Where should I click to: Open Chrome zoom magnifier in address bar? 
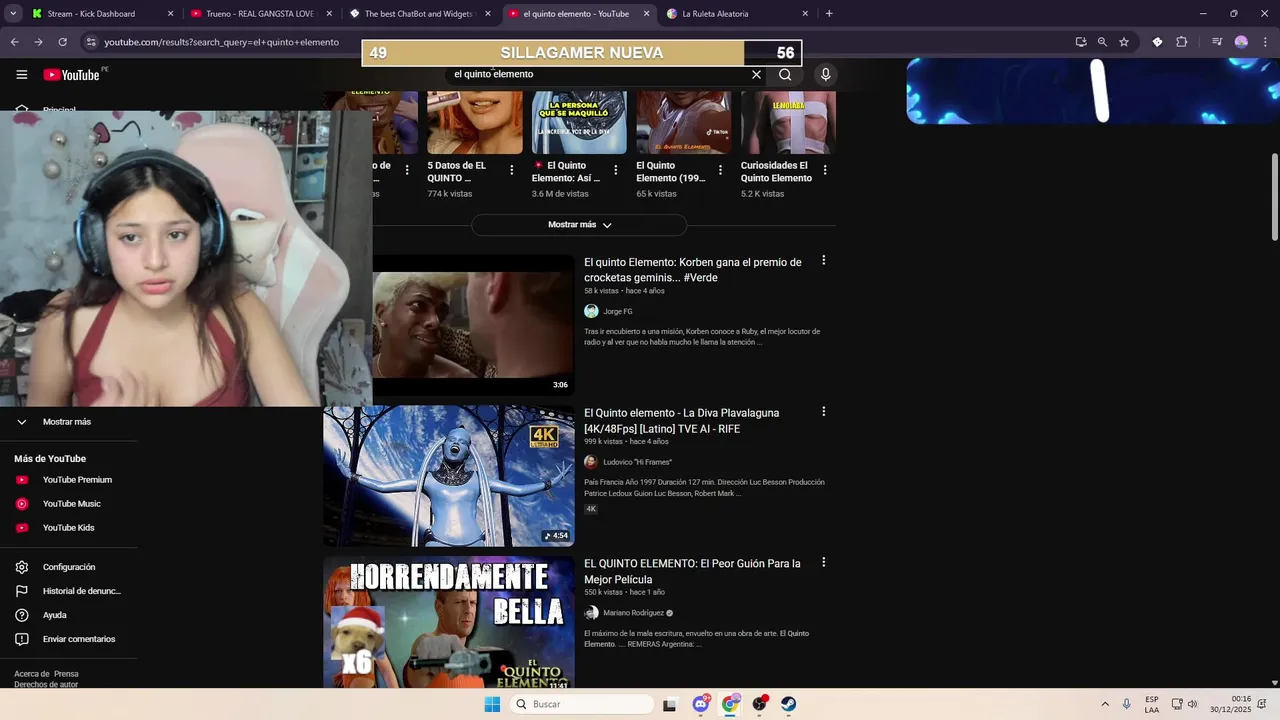click(x=1102, y=42)
